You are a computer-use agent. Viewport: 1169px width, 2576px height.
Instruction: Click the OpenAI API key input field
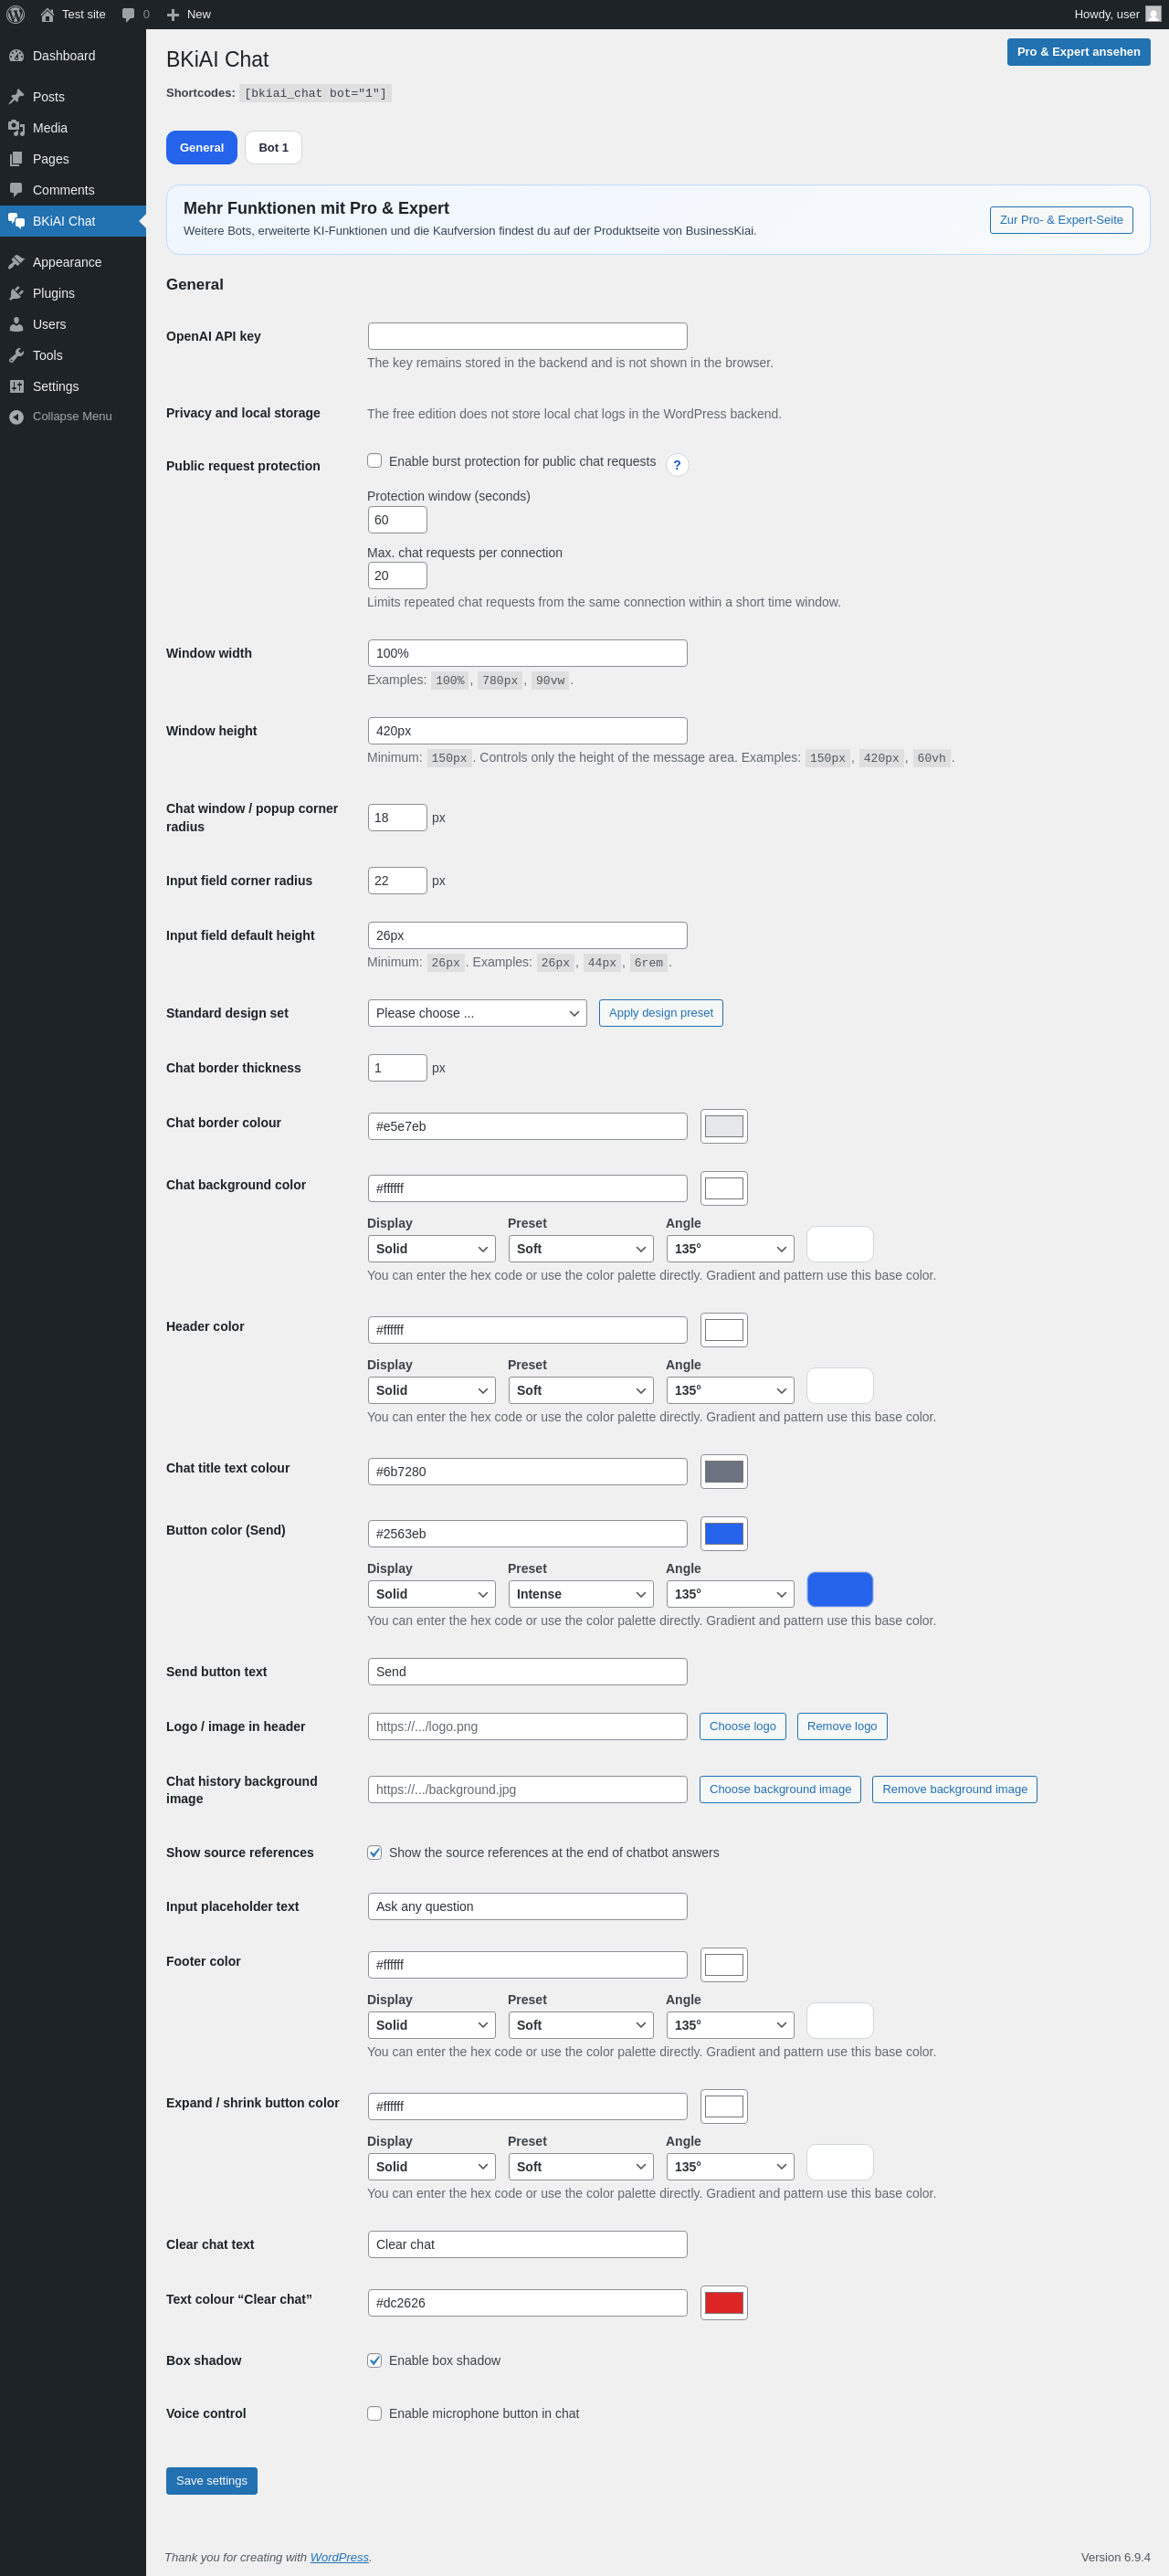(527, 336)
